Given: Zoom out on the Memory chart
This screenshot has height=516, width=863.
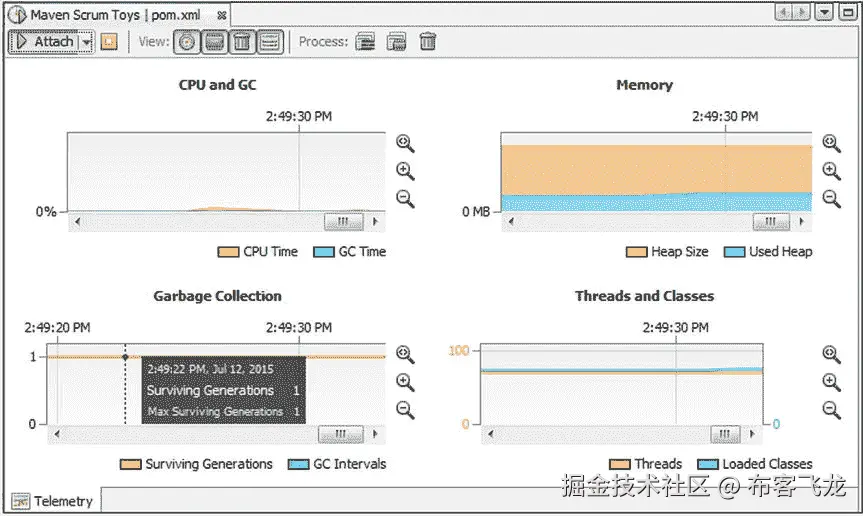Looking at the screenshot, I should [831, 199].
